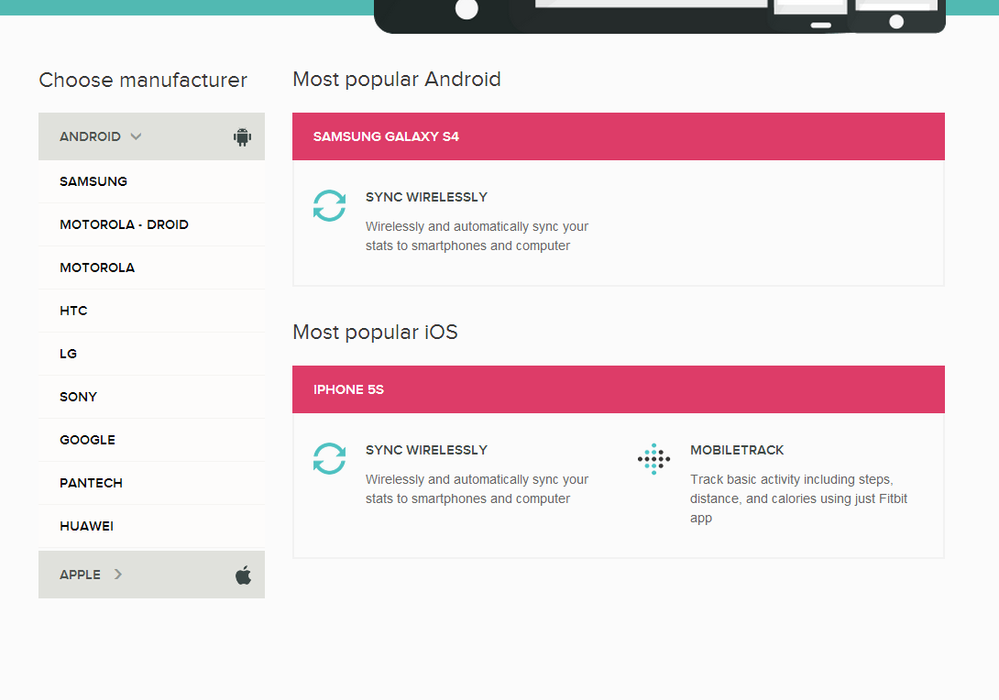The height and width of the screenshot is (700, 999).
Task: Click the Android robot icon
Action: tap(242, 137)
